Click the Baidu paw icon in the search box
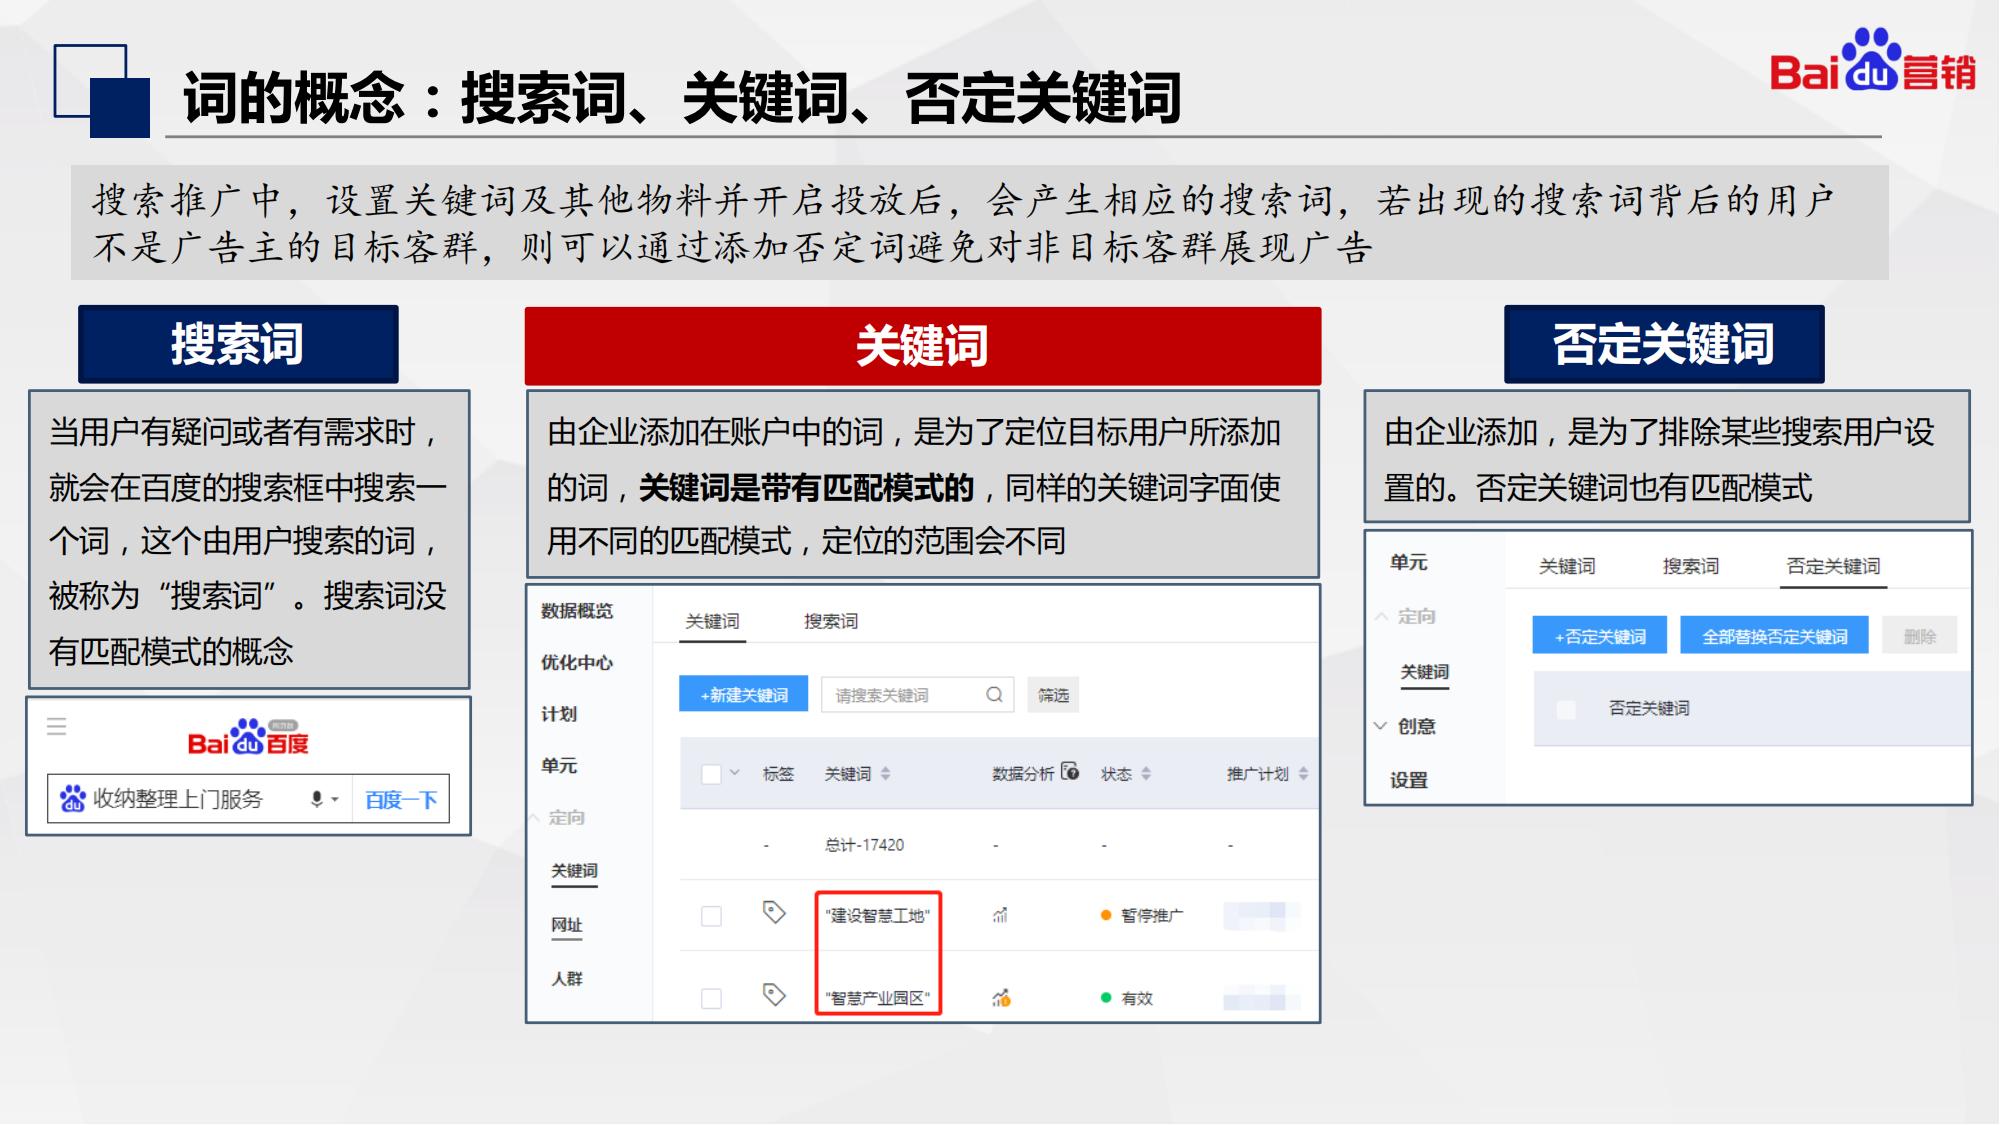Viewport: 2000px width, 1125px height. click(73, 798)
